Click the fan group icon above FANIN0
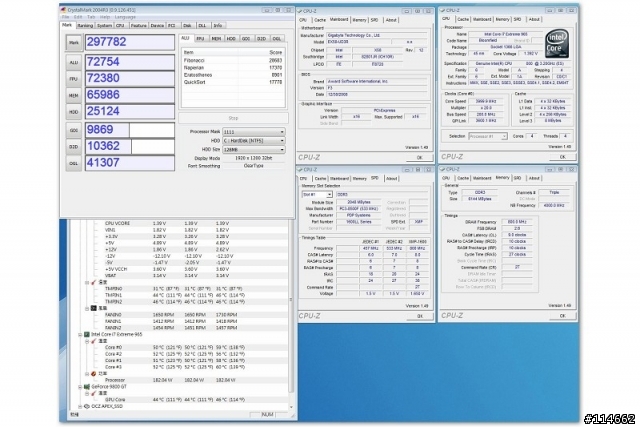 [x=94, y=308]
